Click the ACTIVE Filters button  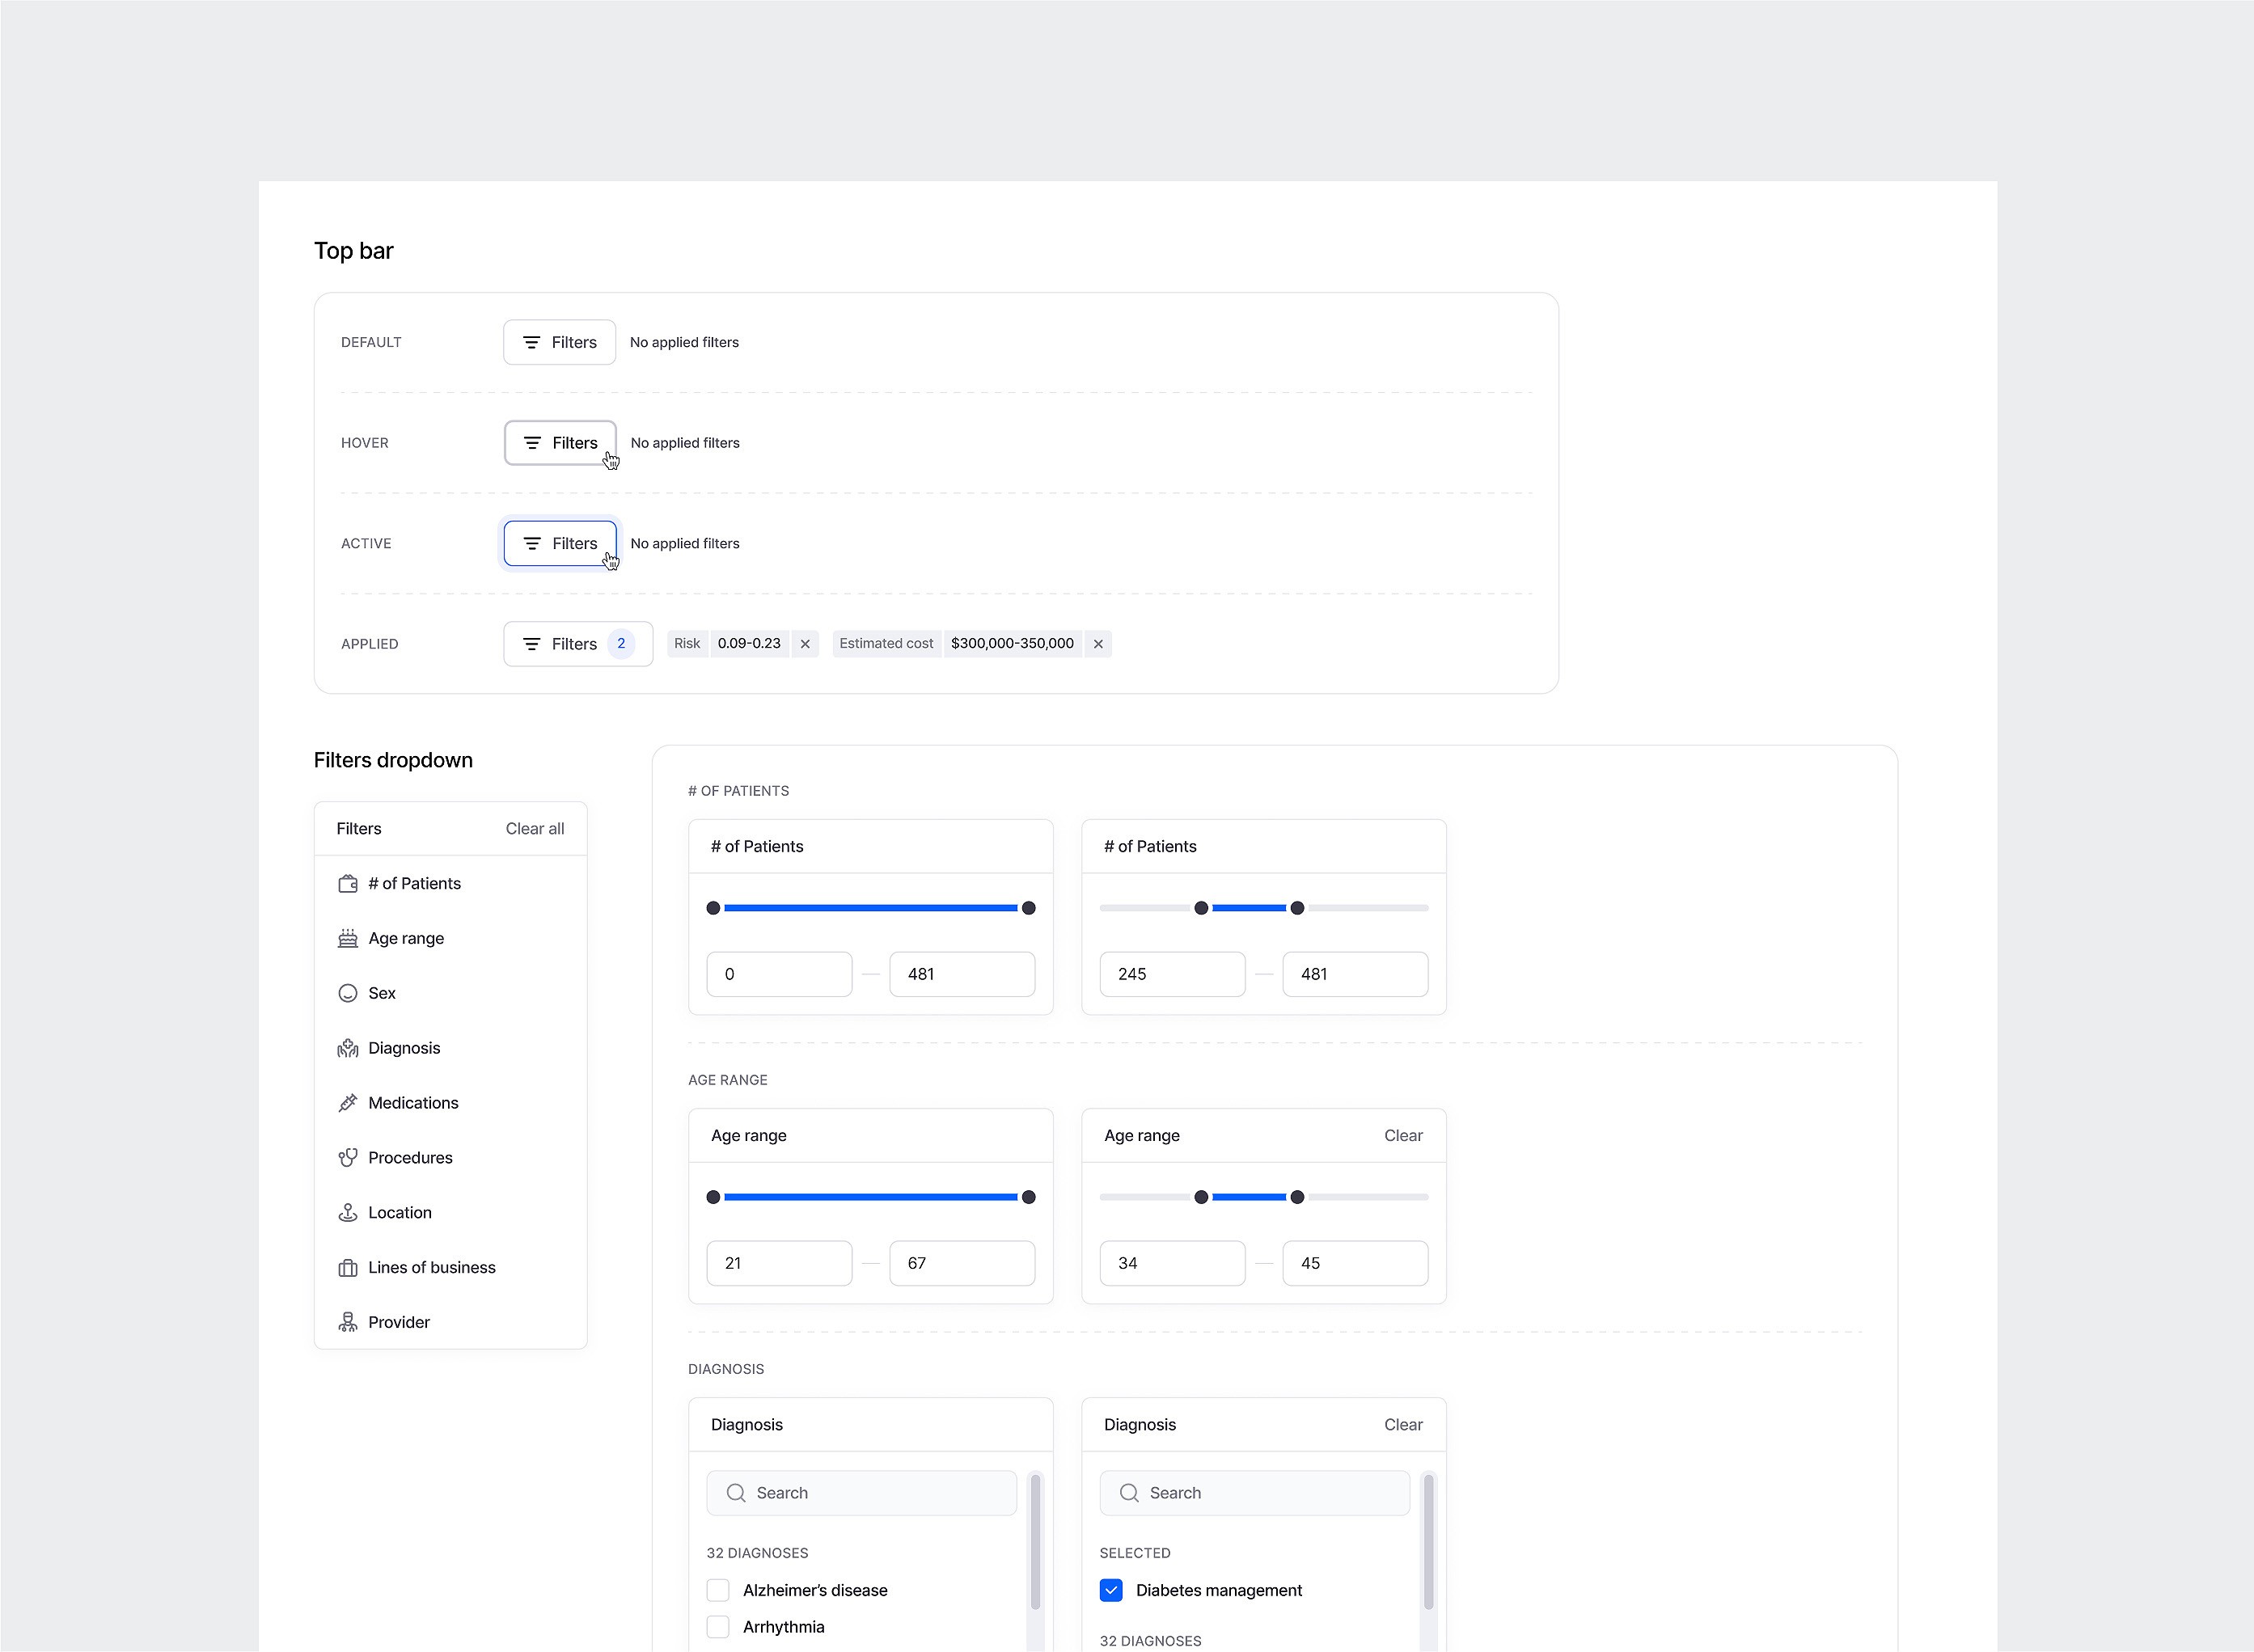pyautogui.click(x=558, y=544)
